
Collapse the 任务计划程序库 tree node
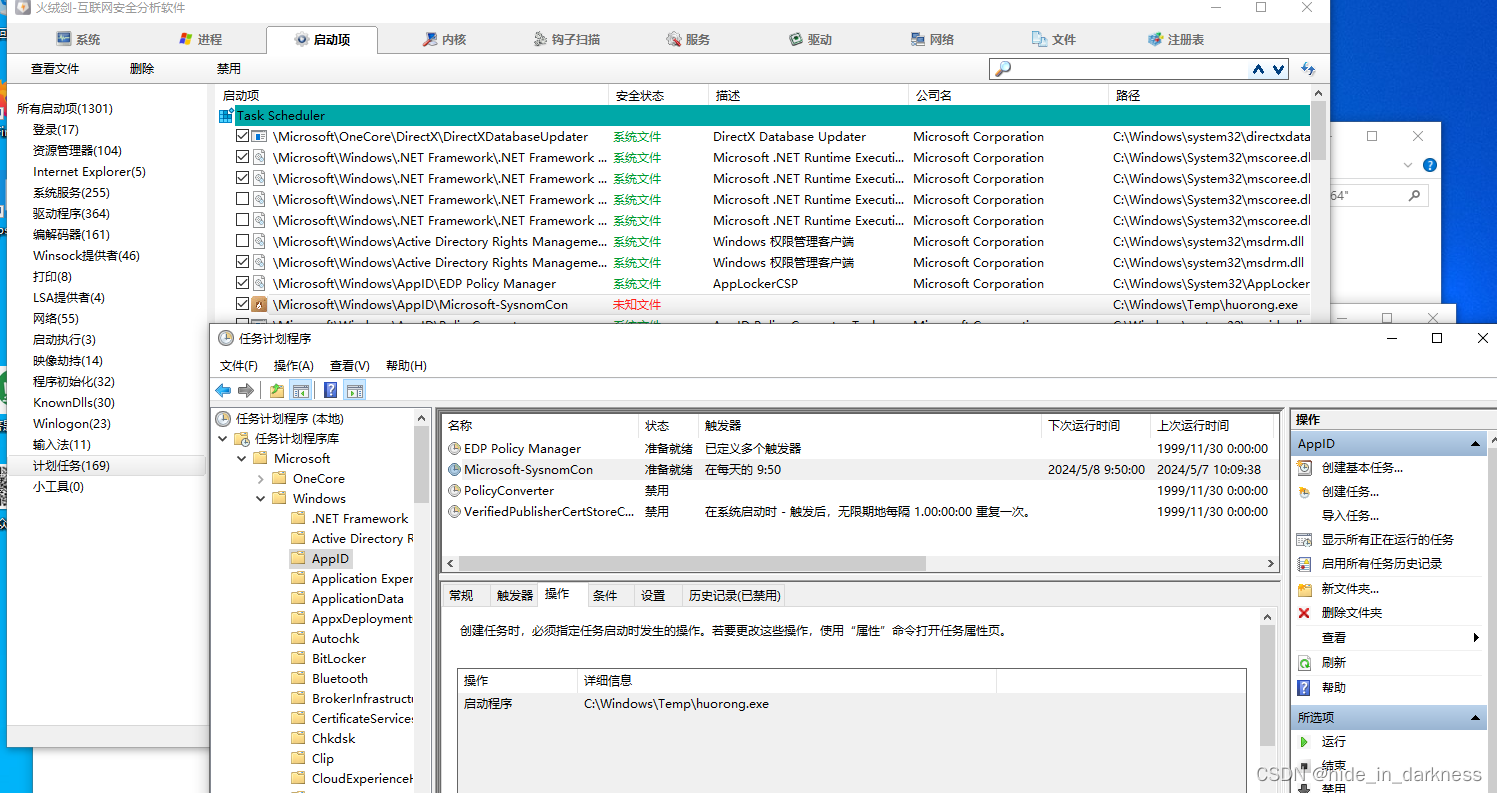coord(222,439)
